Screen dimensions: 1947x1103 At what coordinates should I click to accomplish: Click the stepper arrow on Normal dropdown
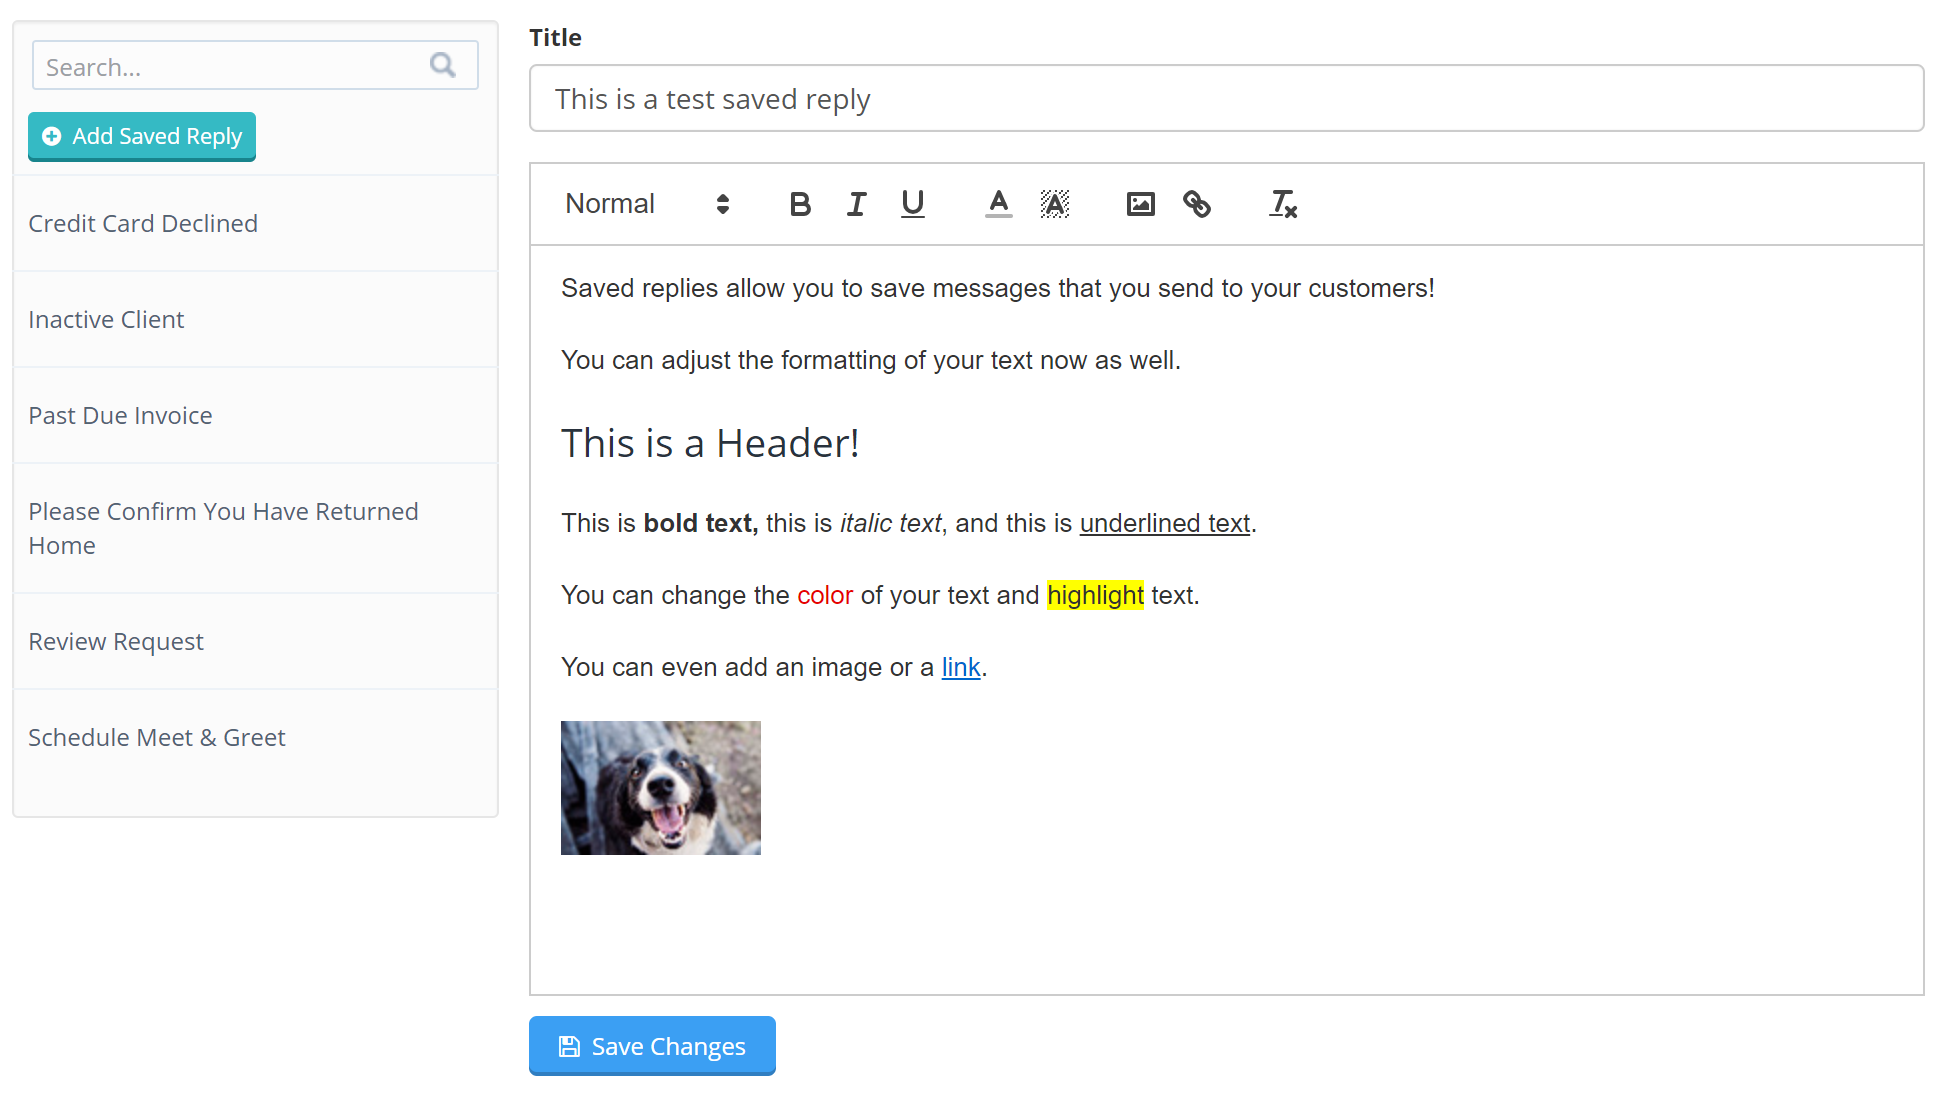721,203
